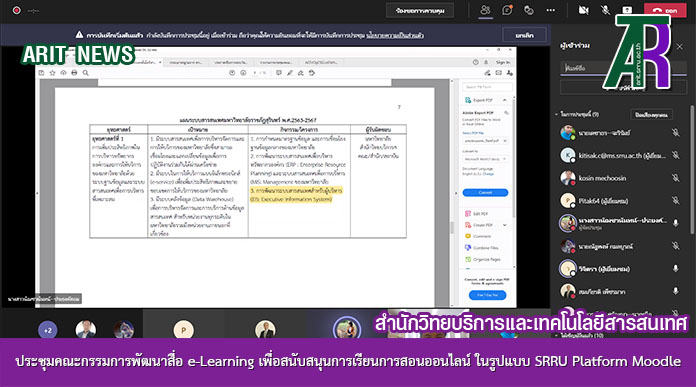Click the Acrobat send by email icon
This screenshot has height=387, width=696.
[x=498, y=73]
